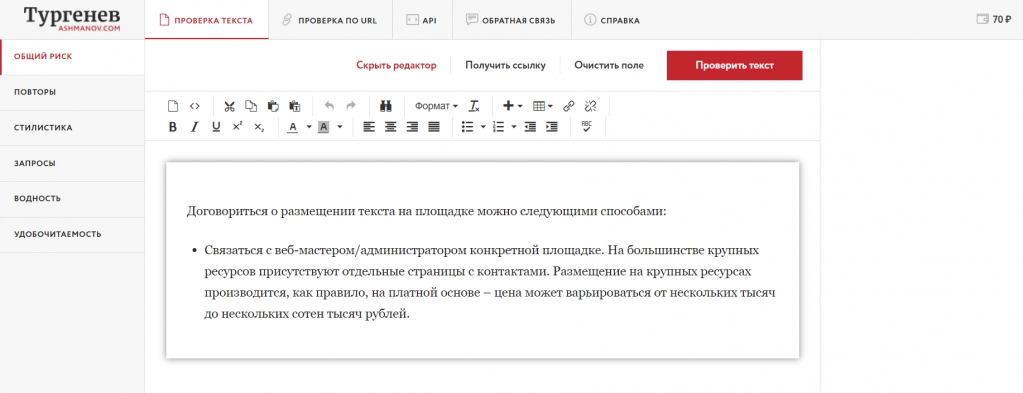This screenshot has width=1023, height=393.
Task: Open the API tab
Action: tap(422, 20)
